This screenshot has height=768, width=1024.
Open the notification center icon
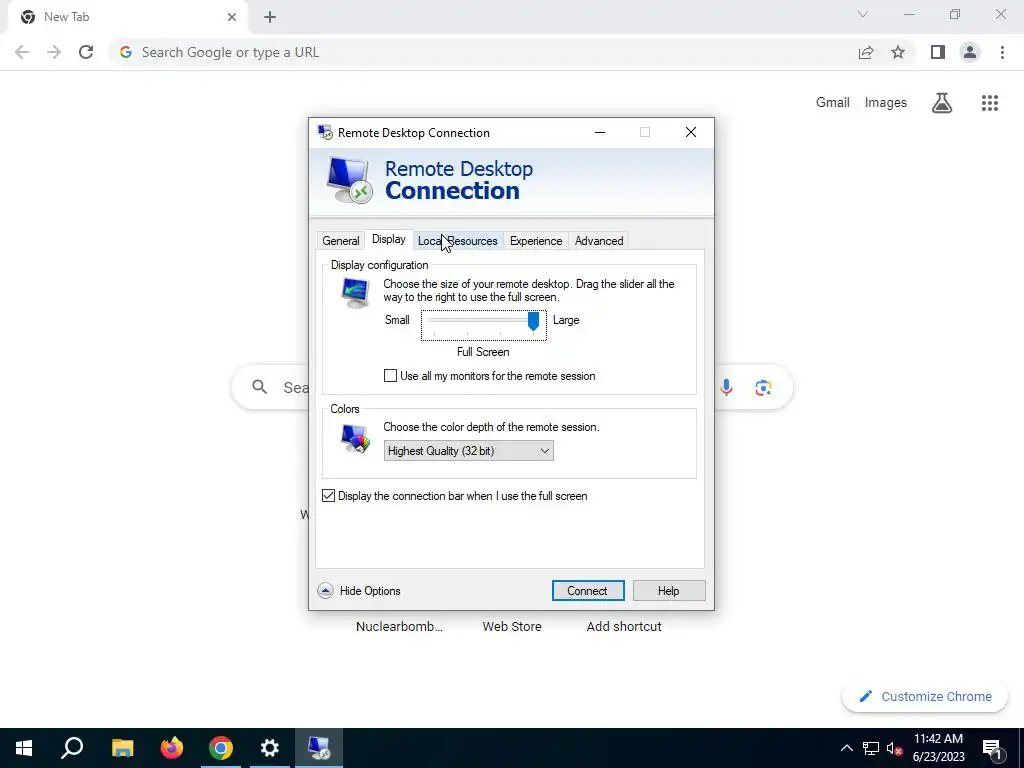point(992,748)
